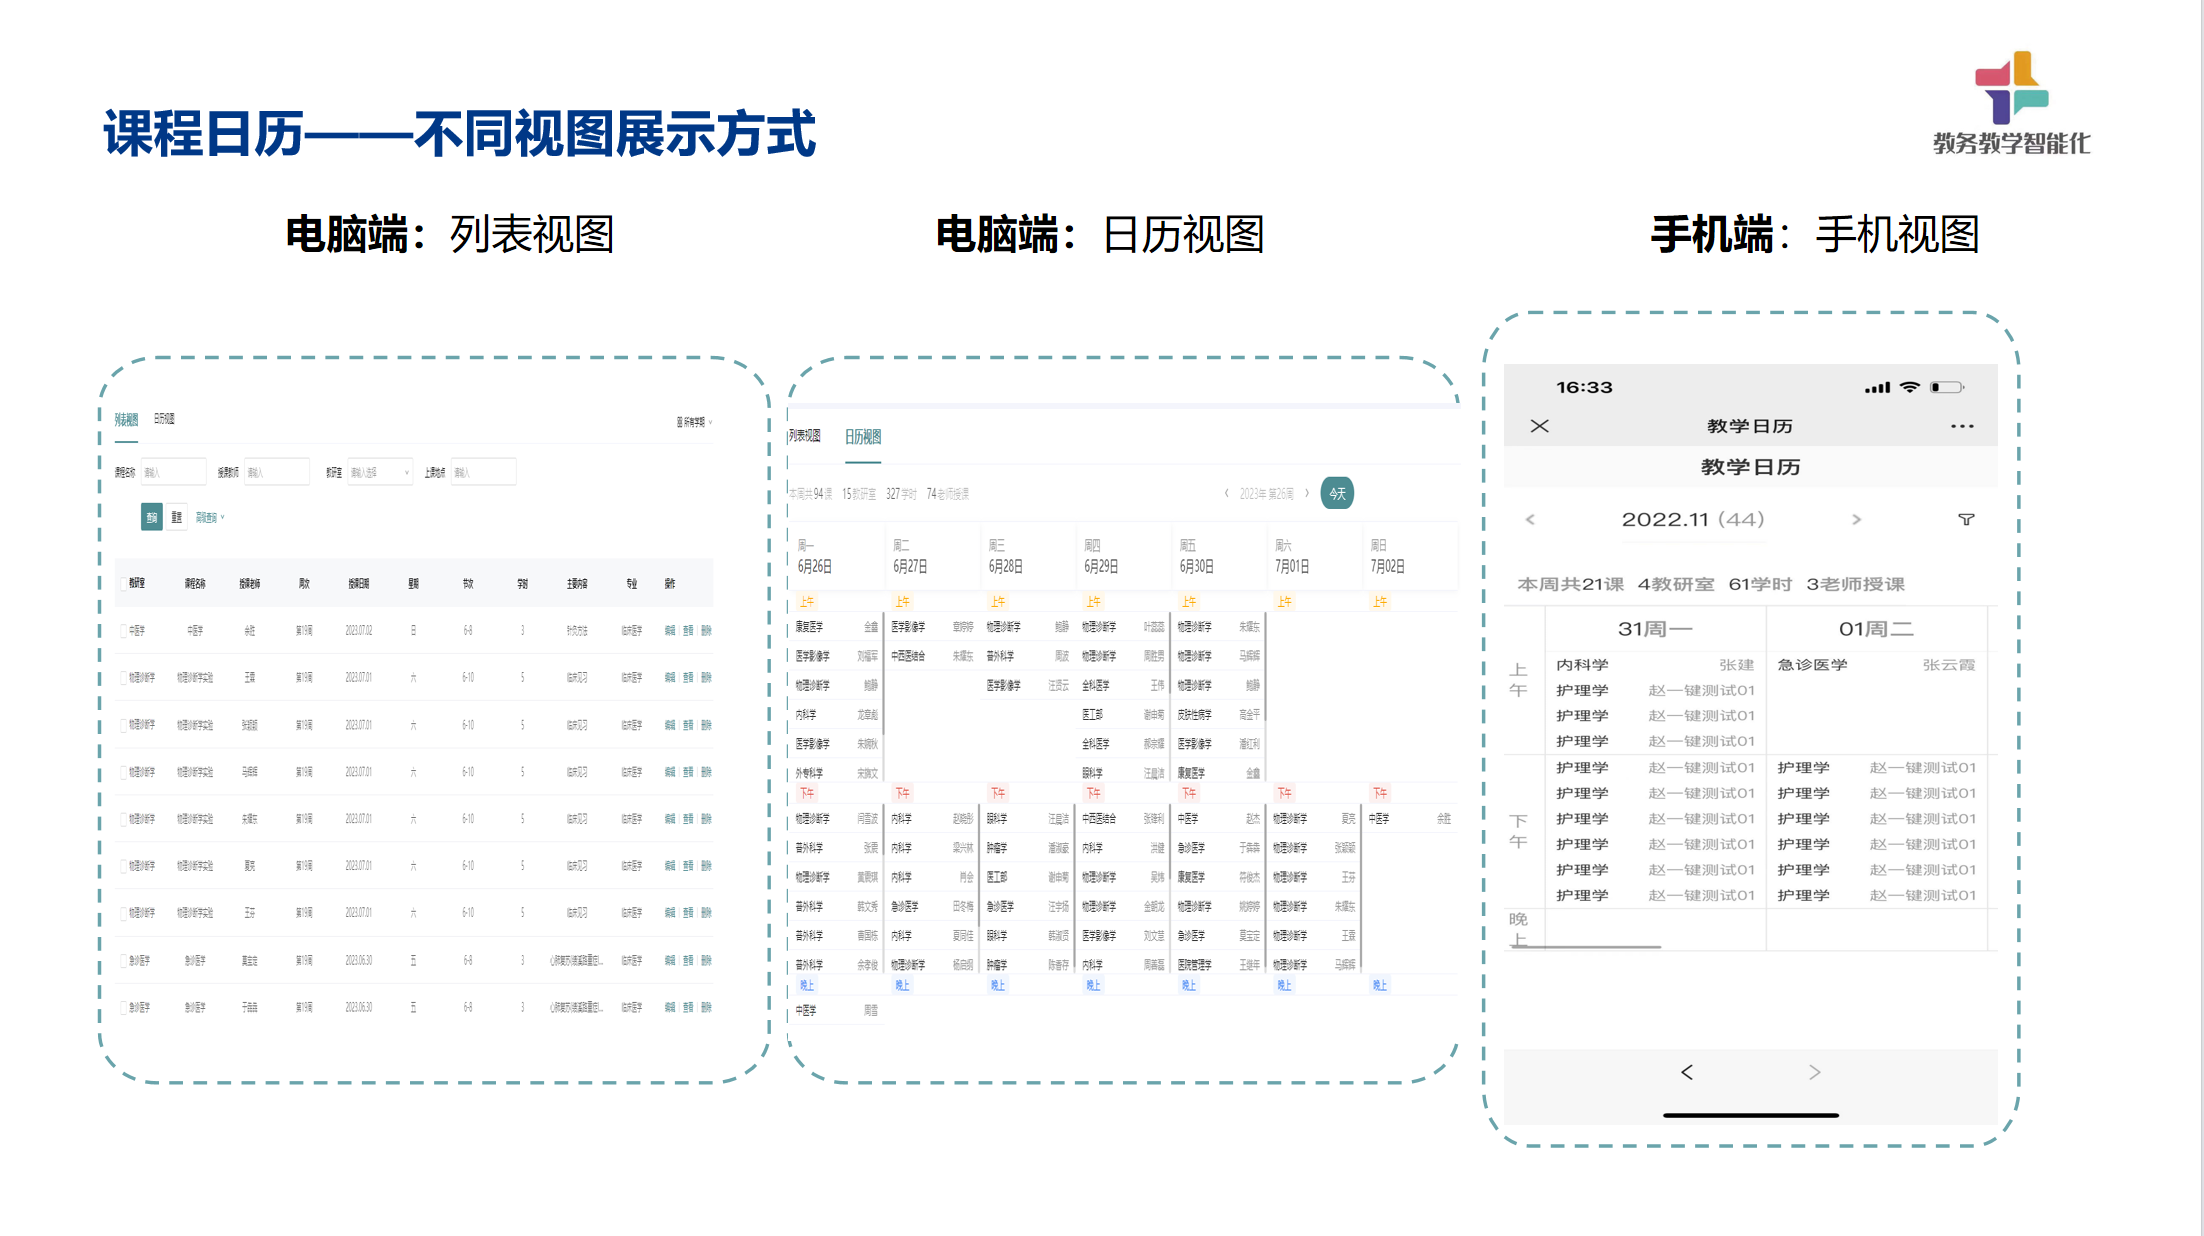This screenshot has width=2204, height=1236.
Task: Go to next week in mobile 2022.11 view
Action: (x=1856, y=519)
